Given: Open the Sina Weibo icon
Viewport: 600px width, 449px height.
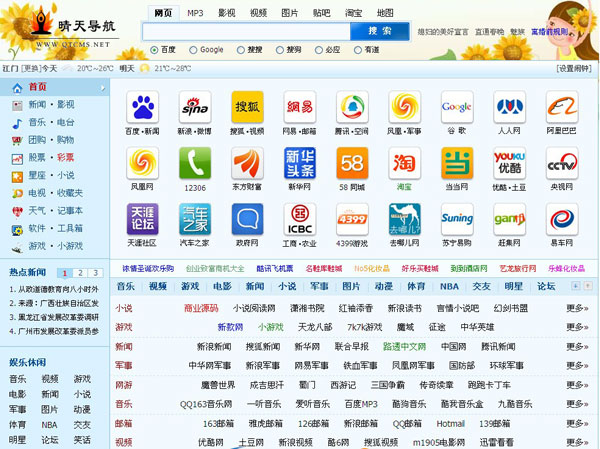Looking at the screenshot, I should point(195,107).
